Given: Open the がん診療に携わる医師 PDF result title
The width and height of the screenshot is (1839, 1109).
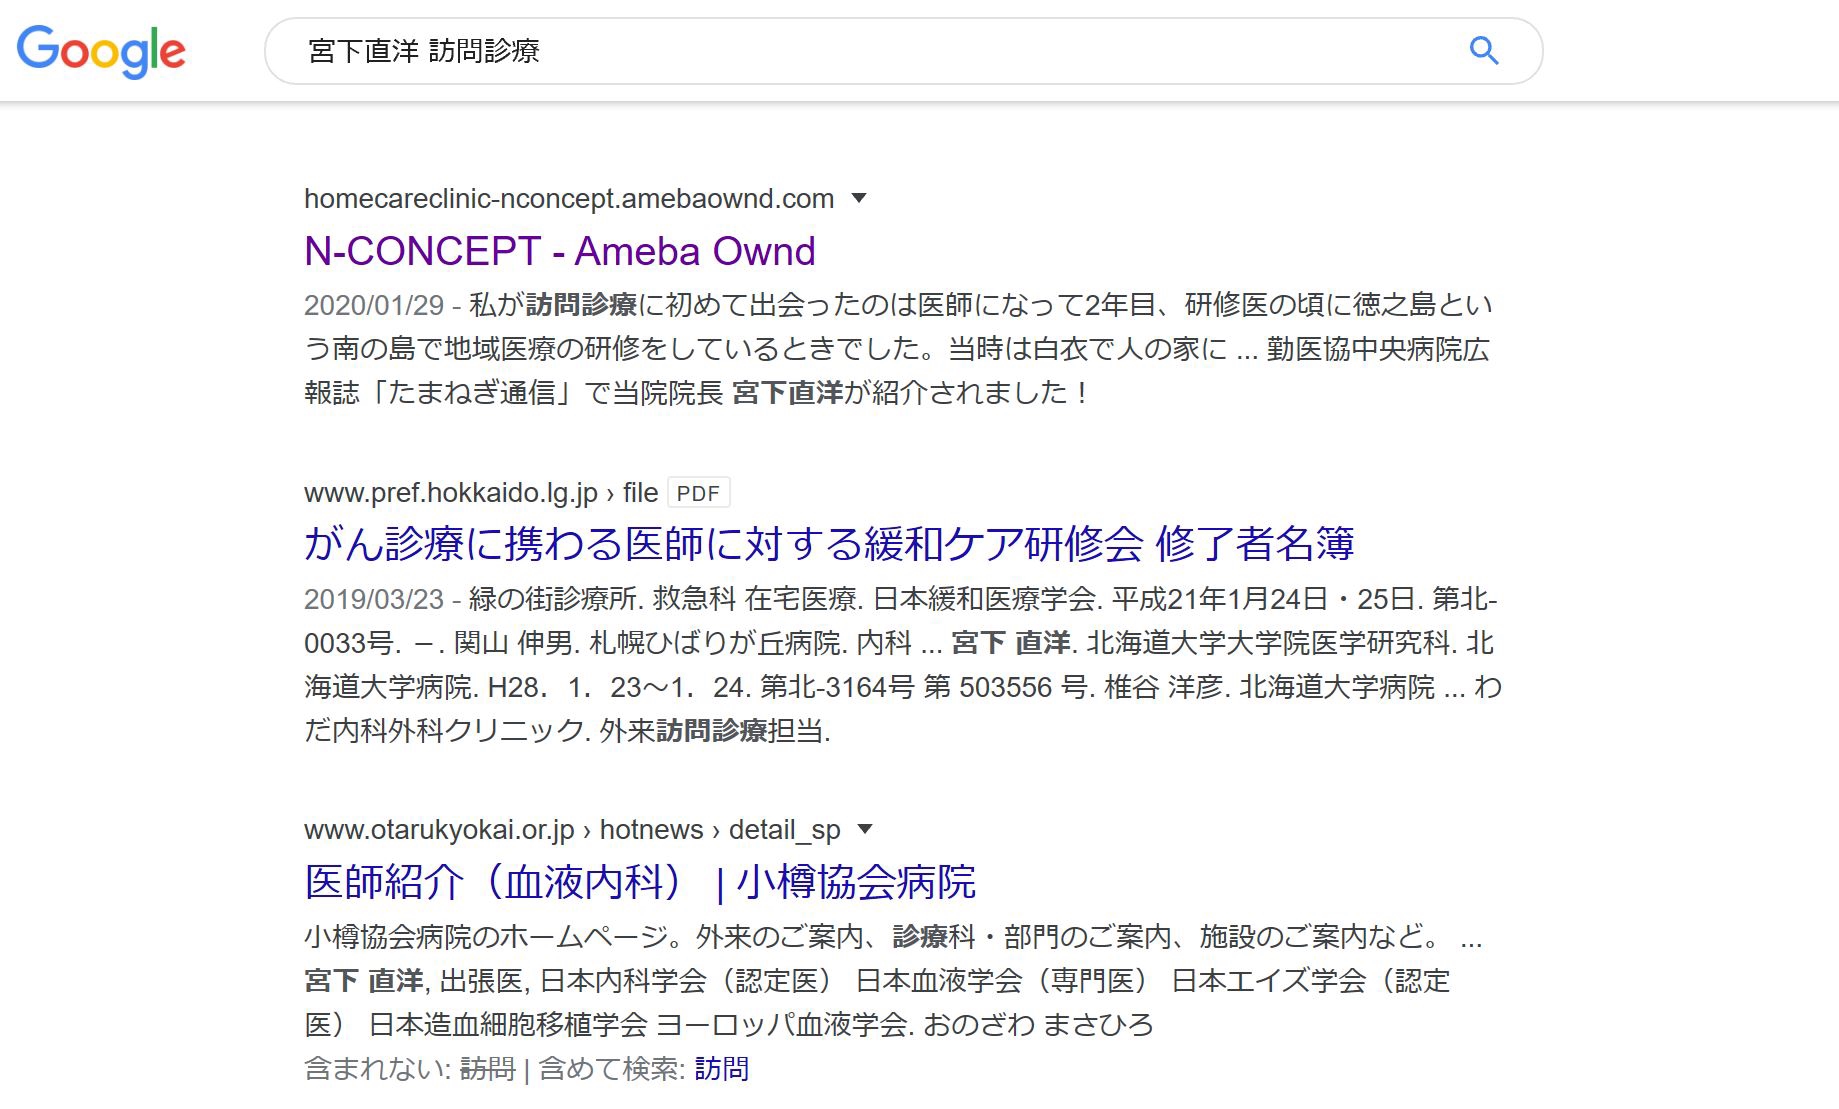Looking at the screenshot, I should (x=829, y=544).
